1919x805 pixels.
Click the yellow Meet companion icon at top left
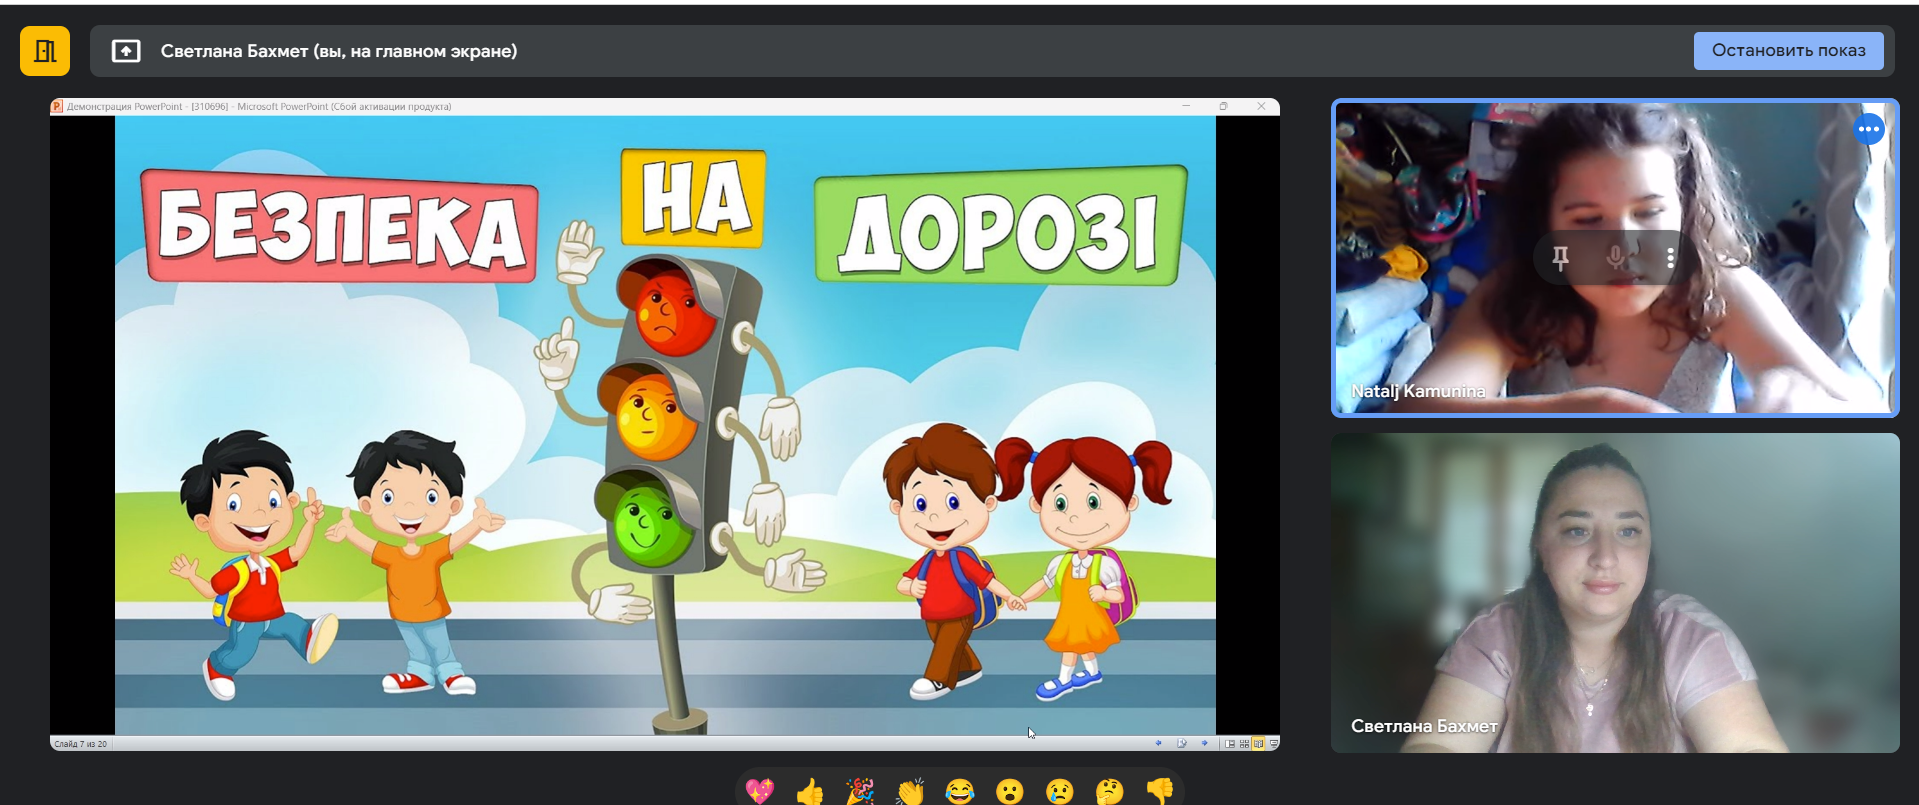[45, 51]
